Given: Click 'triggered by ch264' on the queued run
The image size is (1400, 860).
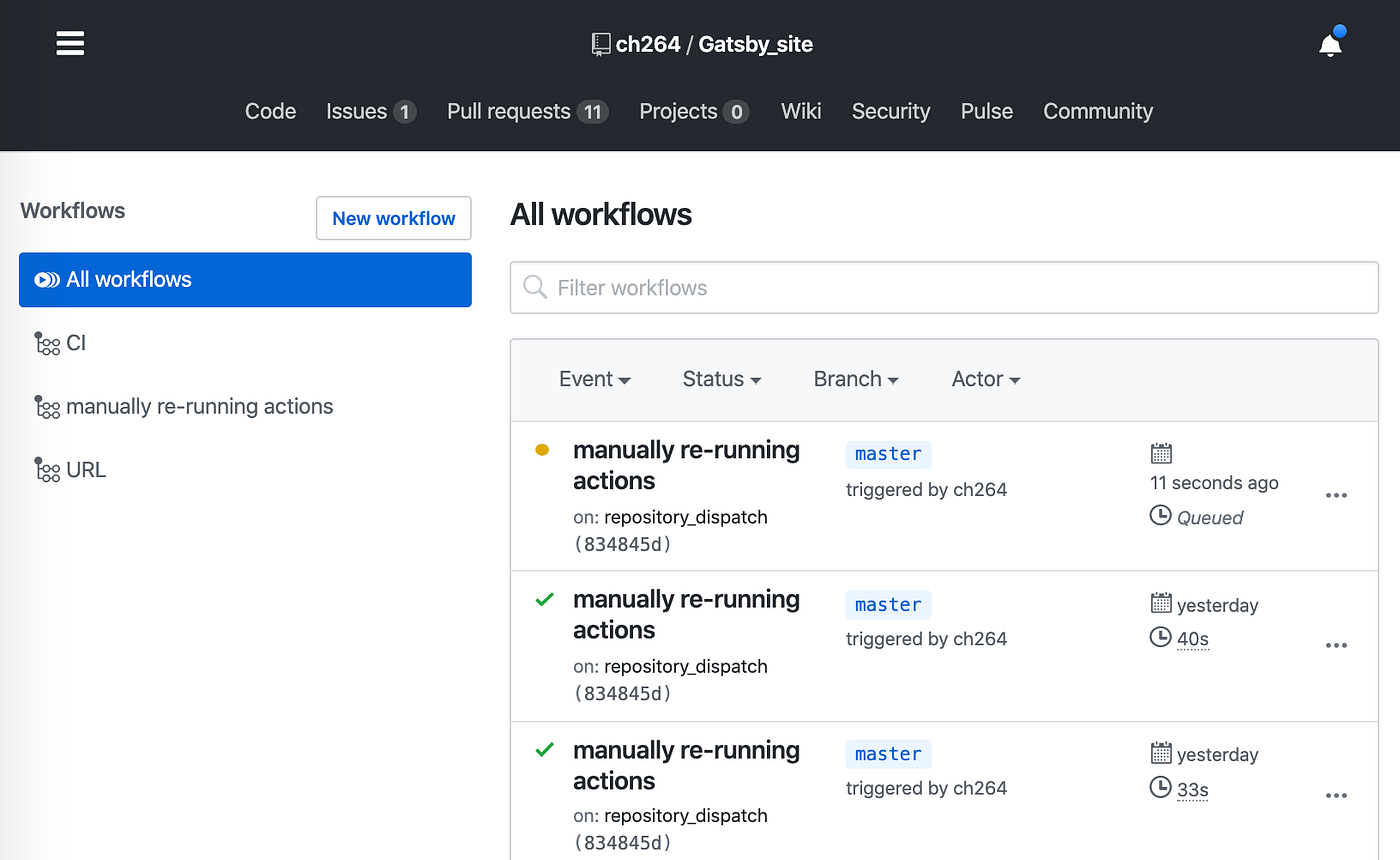Looking at the screenshot, I should tap(926, 490).
